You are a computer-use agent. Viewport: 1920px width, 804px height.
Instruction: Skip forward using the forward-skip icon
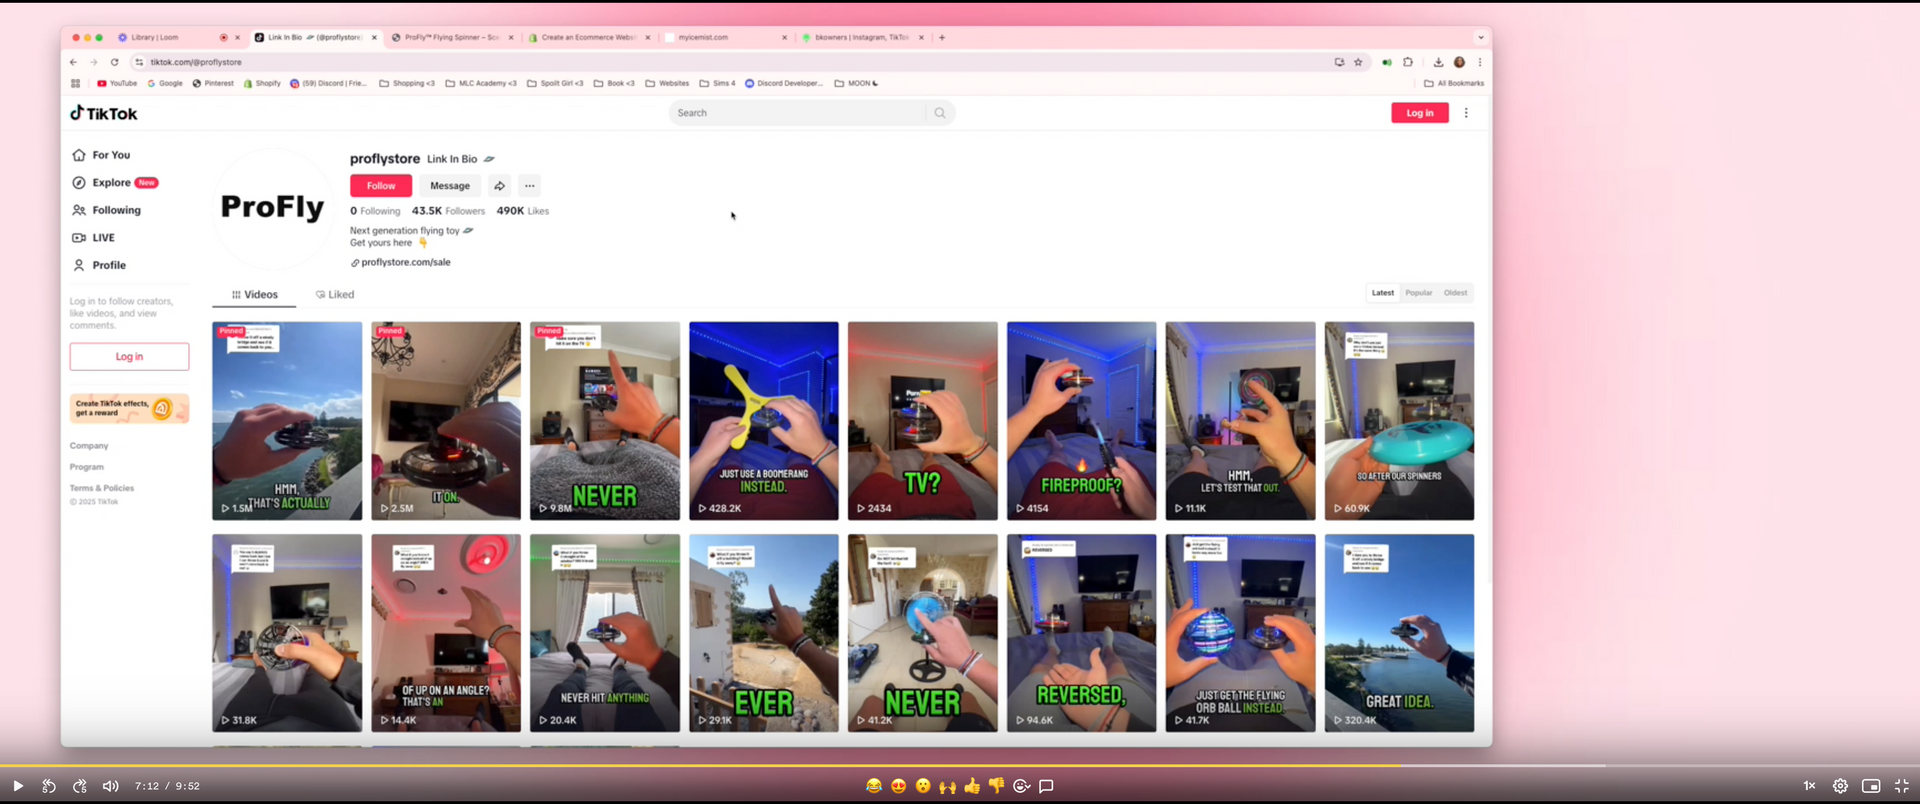click(x=80, y=786)
